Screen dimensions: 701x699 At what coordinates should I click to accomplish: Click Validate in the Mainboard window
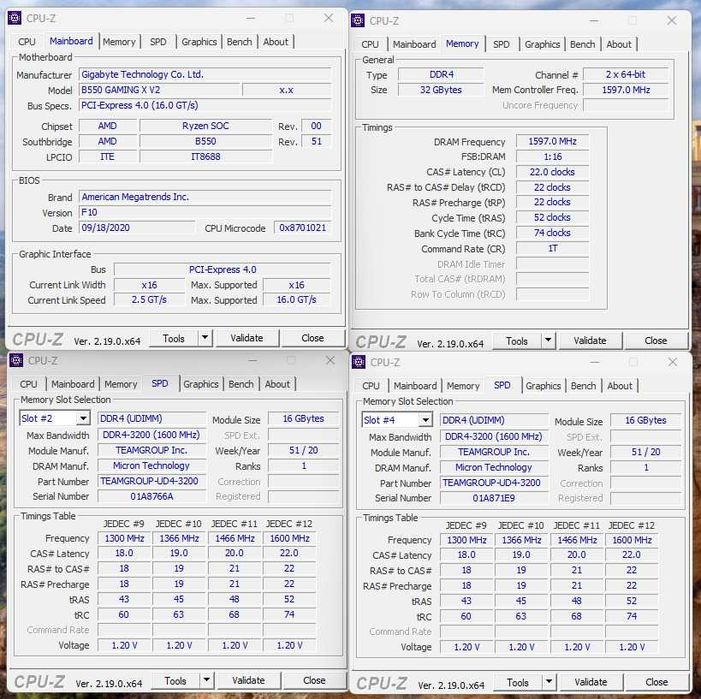tap(247, 338)
